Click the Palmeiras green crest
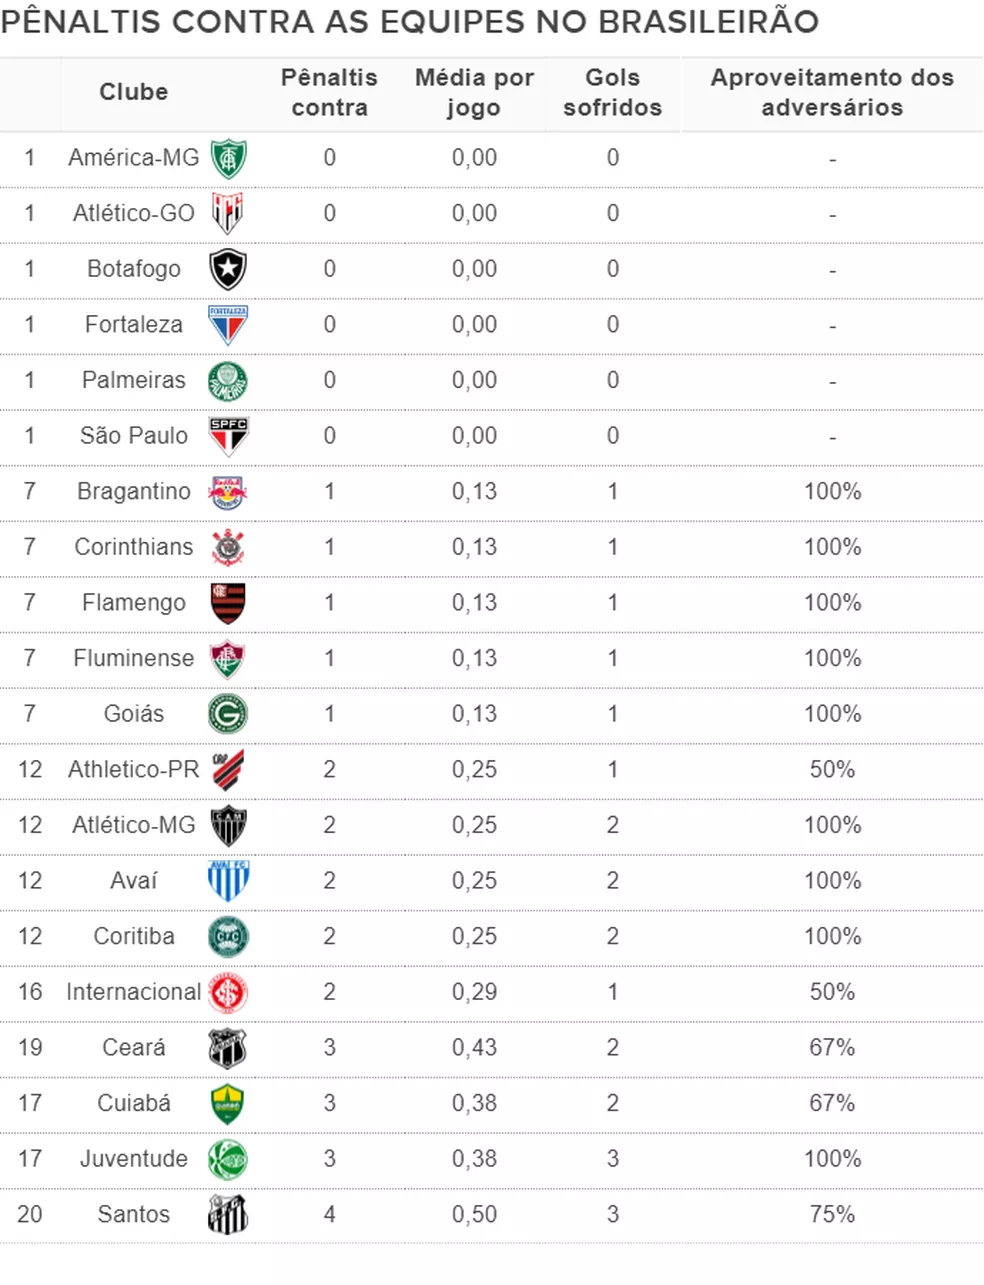The width and height of the screenshot is (984, 1285). point(228,381)
